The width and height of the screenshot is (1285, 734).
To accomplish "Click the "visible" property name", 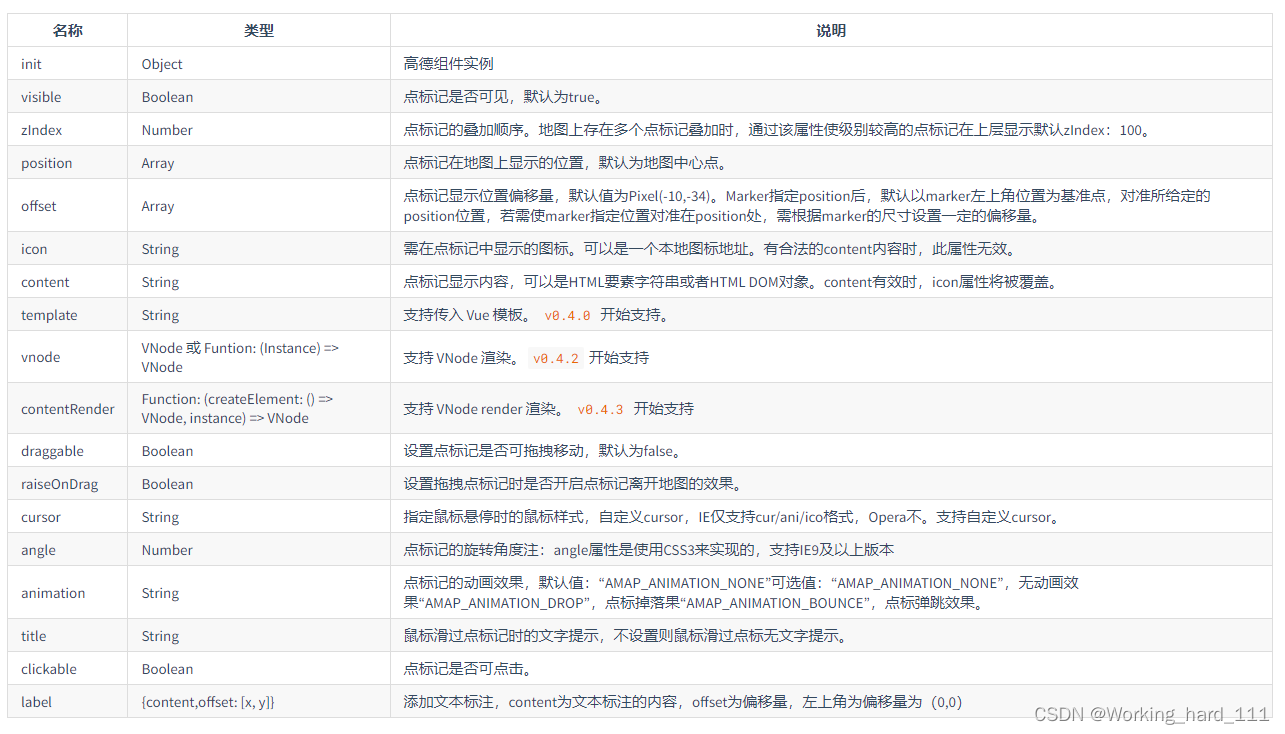I will 41,96.
